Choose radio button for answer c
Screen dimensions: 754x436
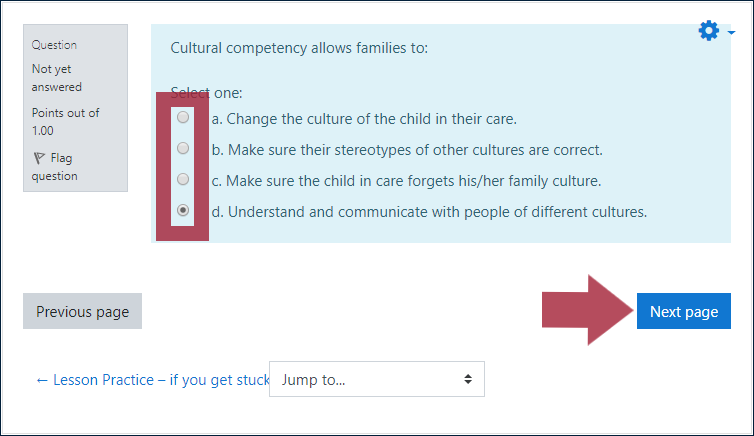(183, 179)
